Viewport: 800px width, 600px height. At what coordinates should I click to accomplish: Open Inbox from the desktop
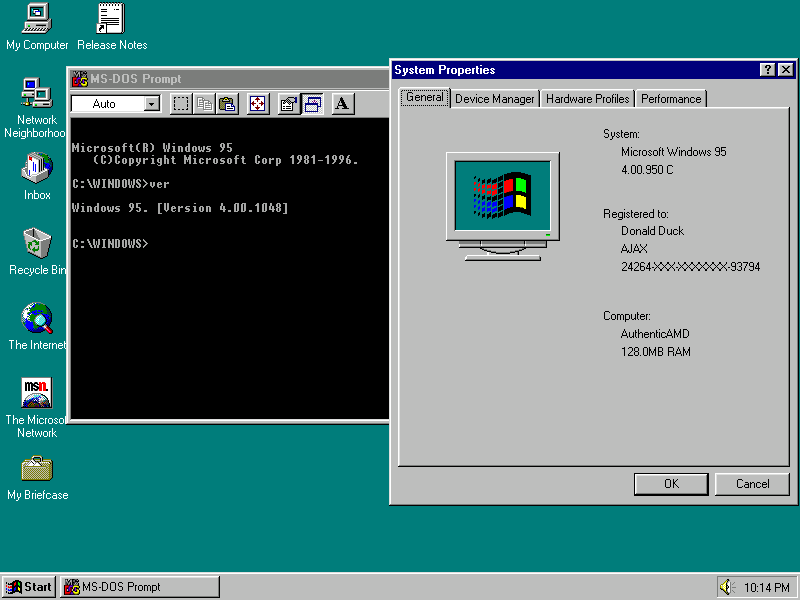[x=35, y=170]
